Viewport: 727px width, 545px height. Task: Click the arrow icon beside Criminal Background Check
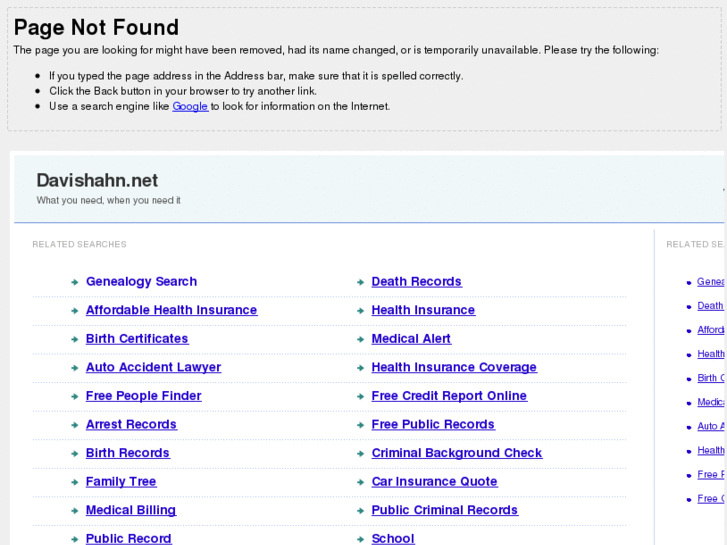360,454
